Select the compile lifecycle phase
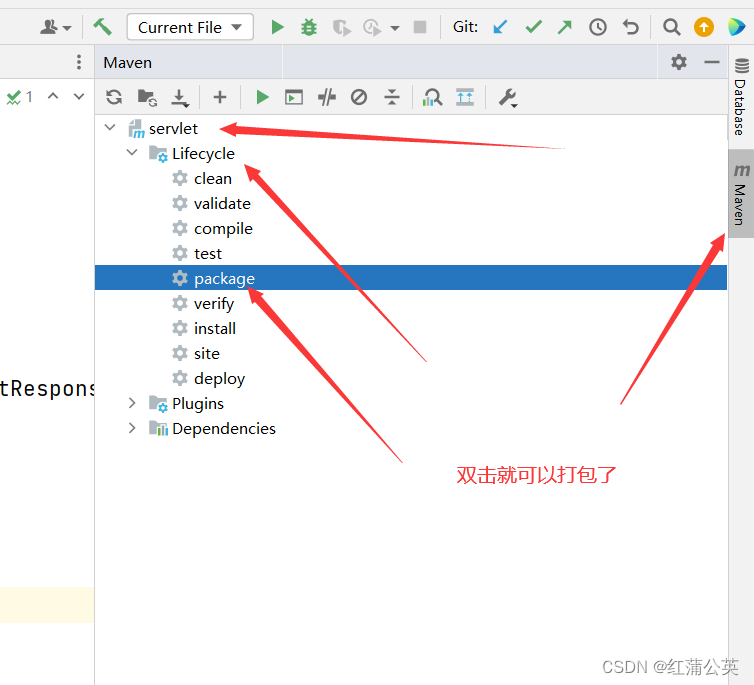Viewport: 754px width, 685px height. tap(223, 229)
